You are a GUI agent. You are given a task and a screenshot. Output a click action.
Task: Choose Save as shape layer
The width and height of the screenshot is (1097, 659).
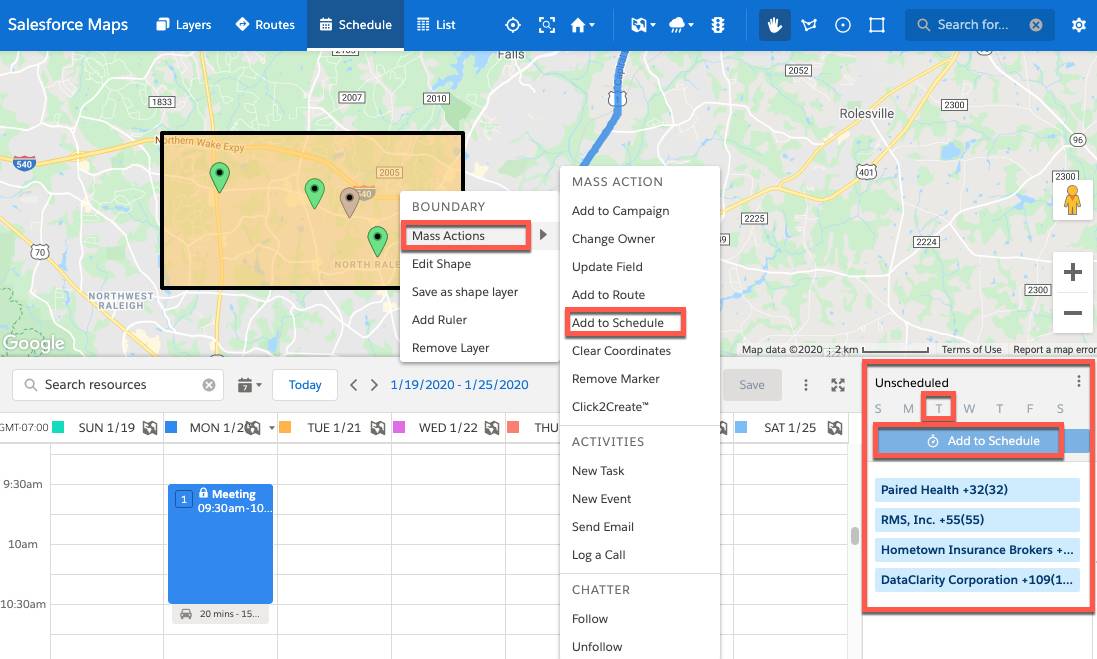click(465, 292)
